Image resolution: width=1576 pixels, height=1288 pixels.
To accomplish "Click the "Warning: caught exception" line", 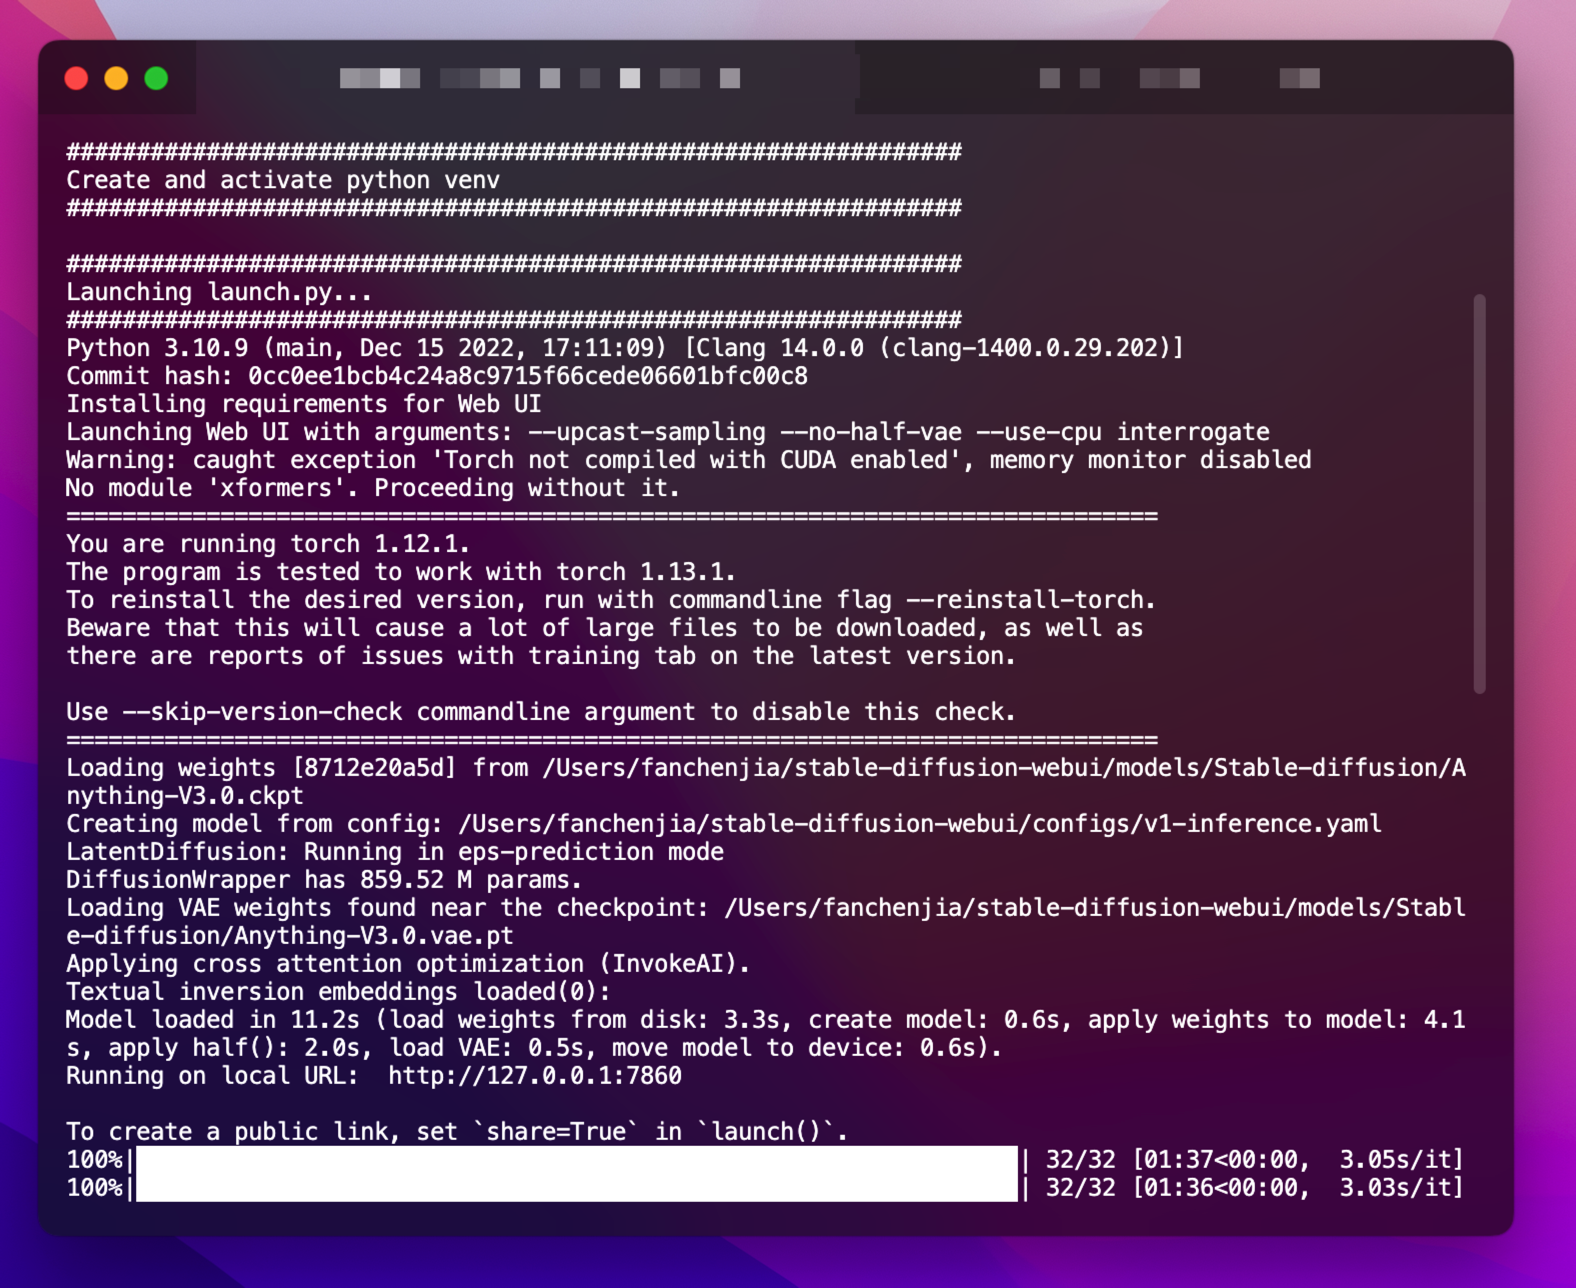I will coord(689,460).
